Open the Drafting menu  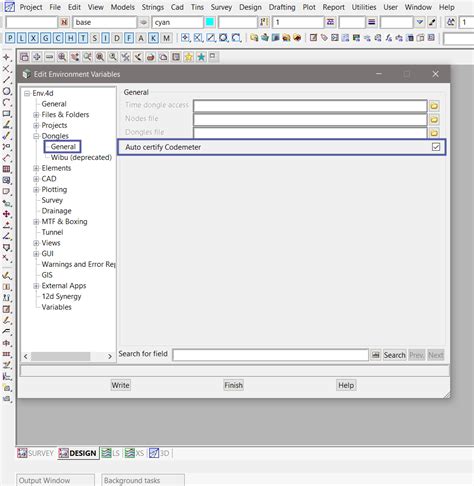[282, 7]
